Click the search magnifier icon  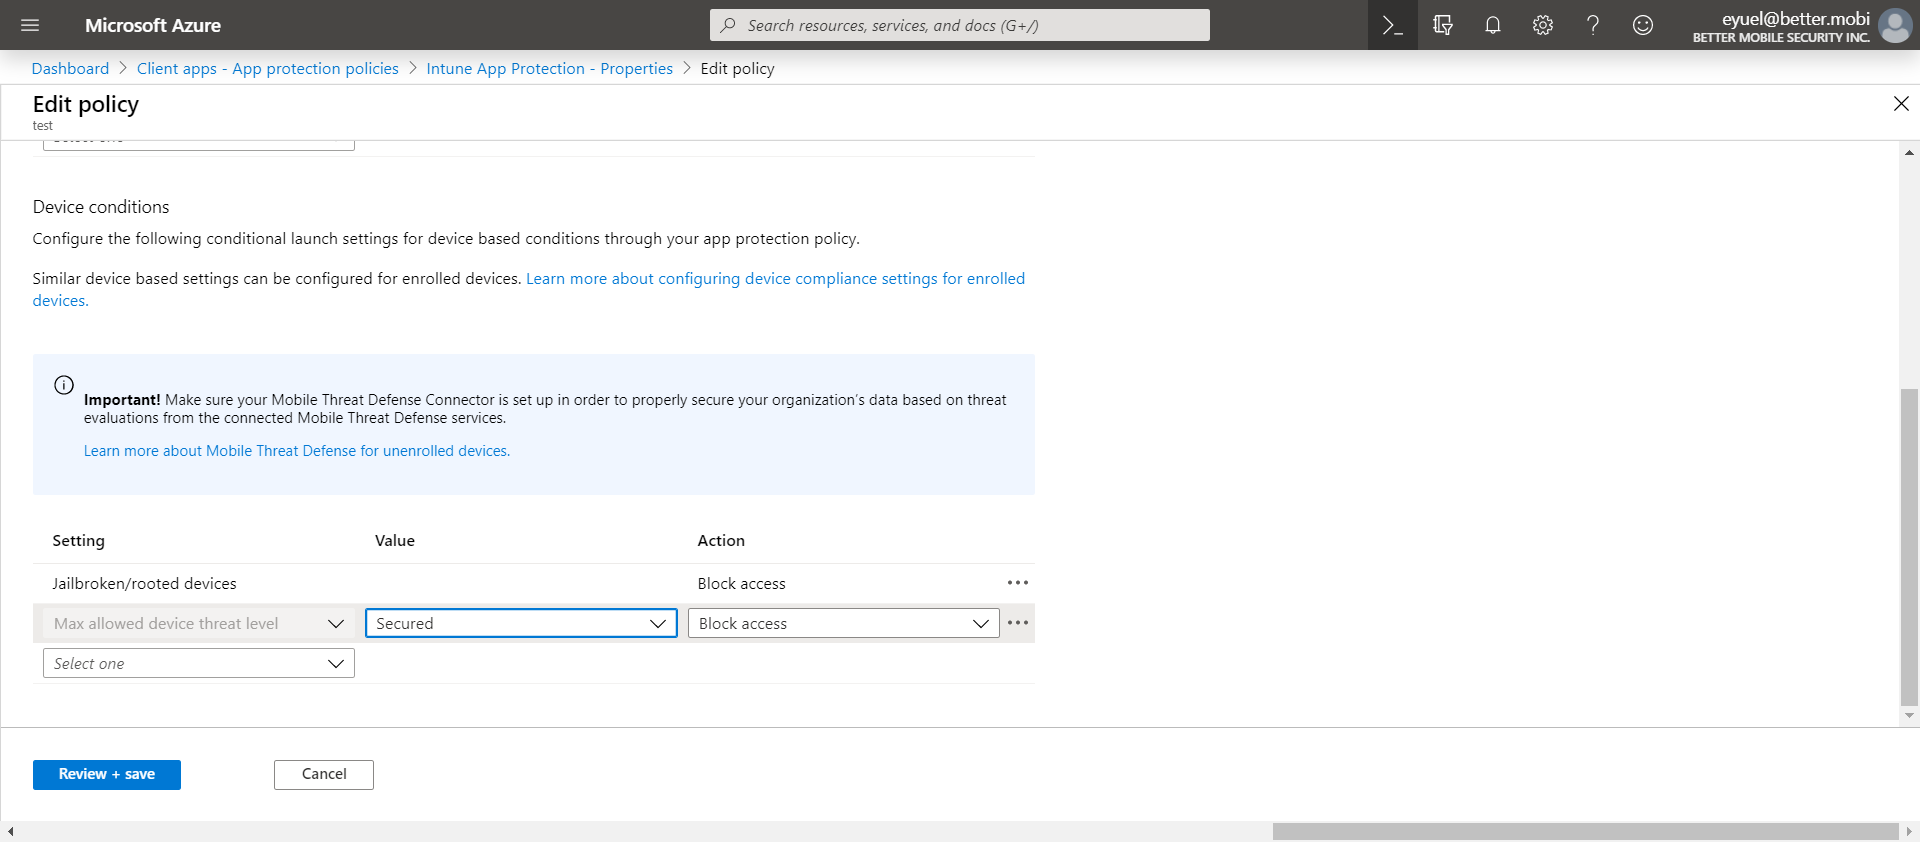(728, 25)
